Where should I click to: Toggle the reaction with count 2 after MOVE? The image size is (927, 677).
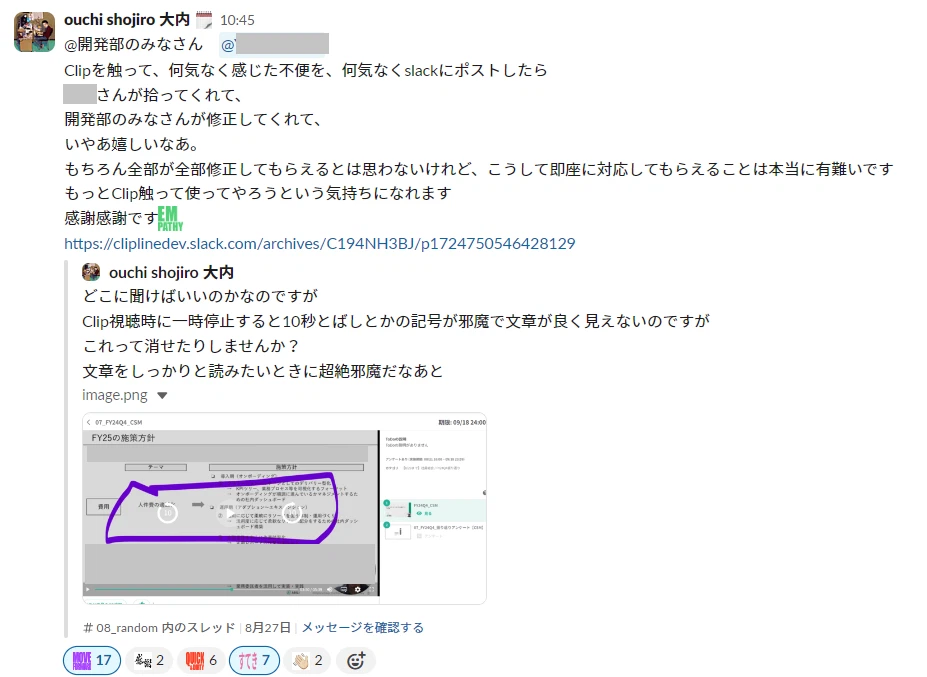(x=150, y=660)
